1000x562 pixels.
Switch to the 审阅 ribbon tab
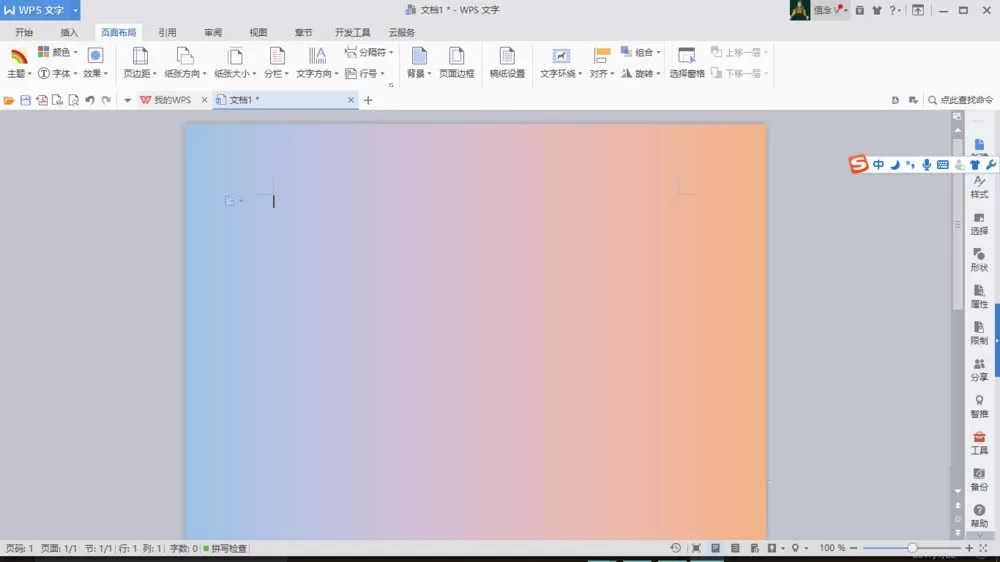point(213,33)
